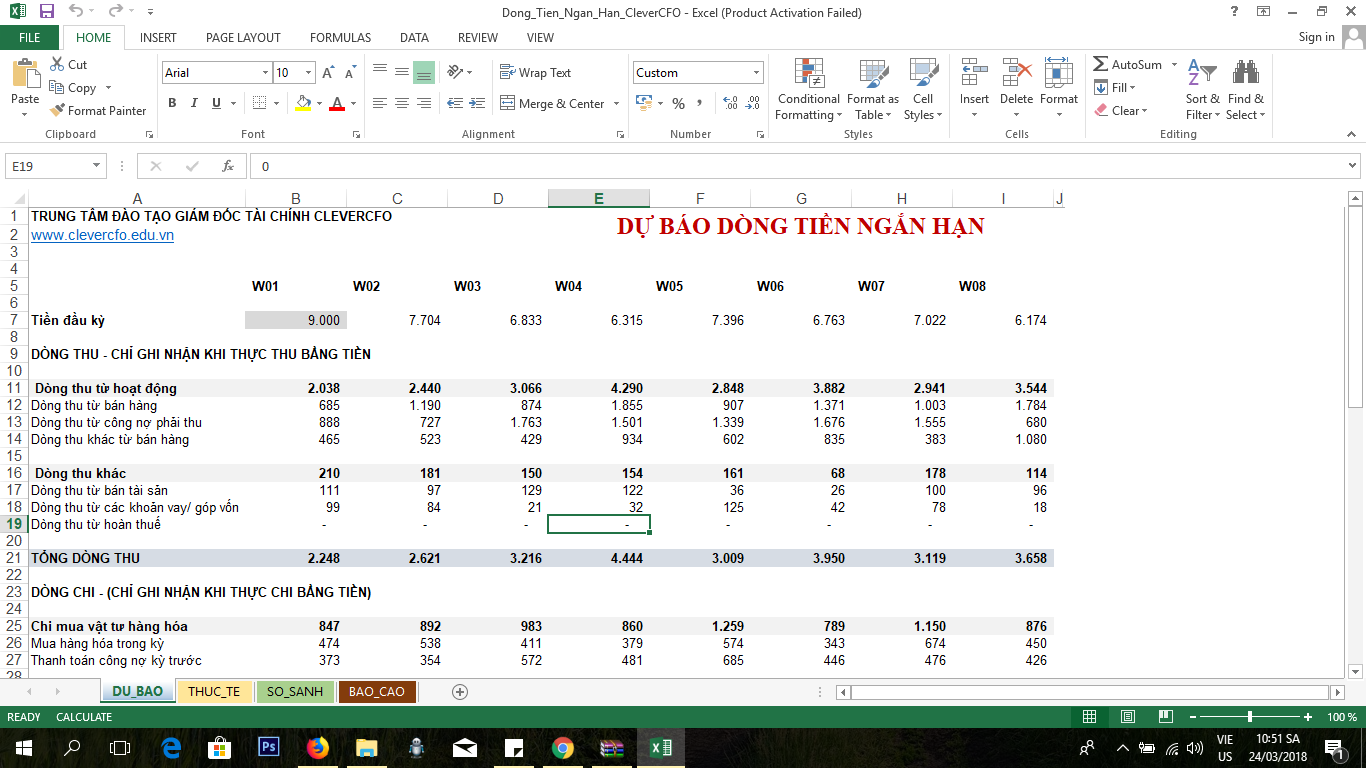Switch to the THUC_TE sheet tab
This screenshot has width=1366, height=768.
coord(214,692)
